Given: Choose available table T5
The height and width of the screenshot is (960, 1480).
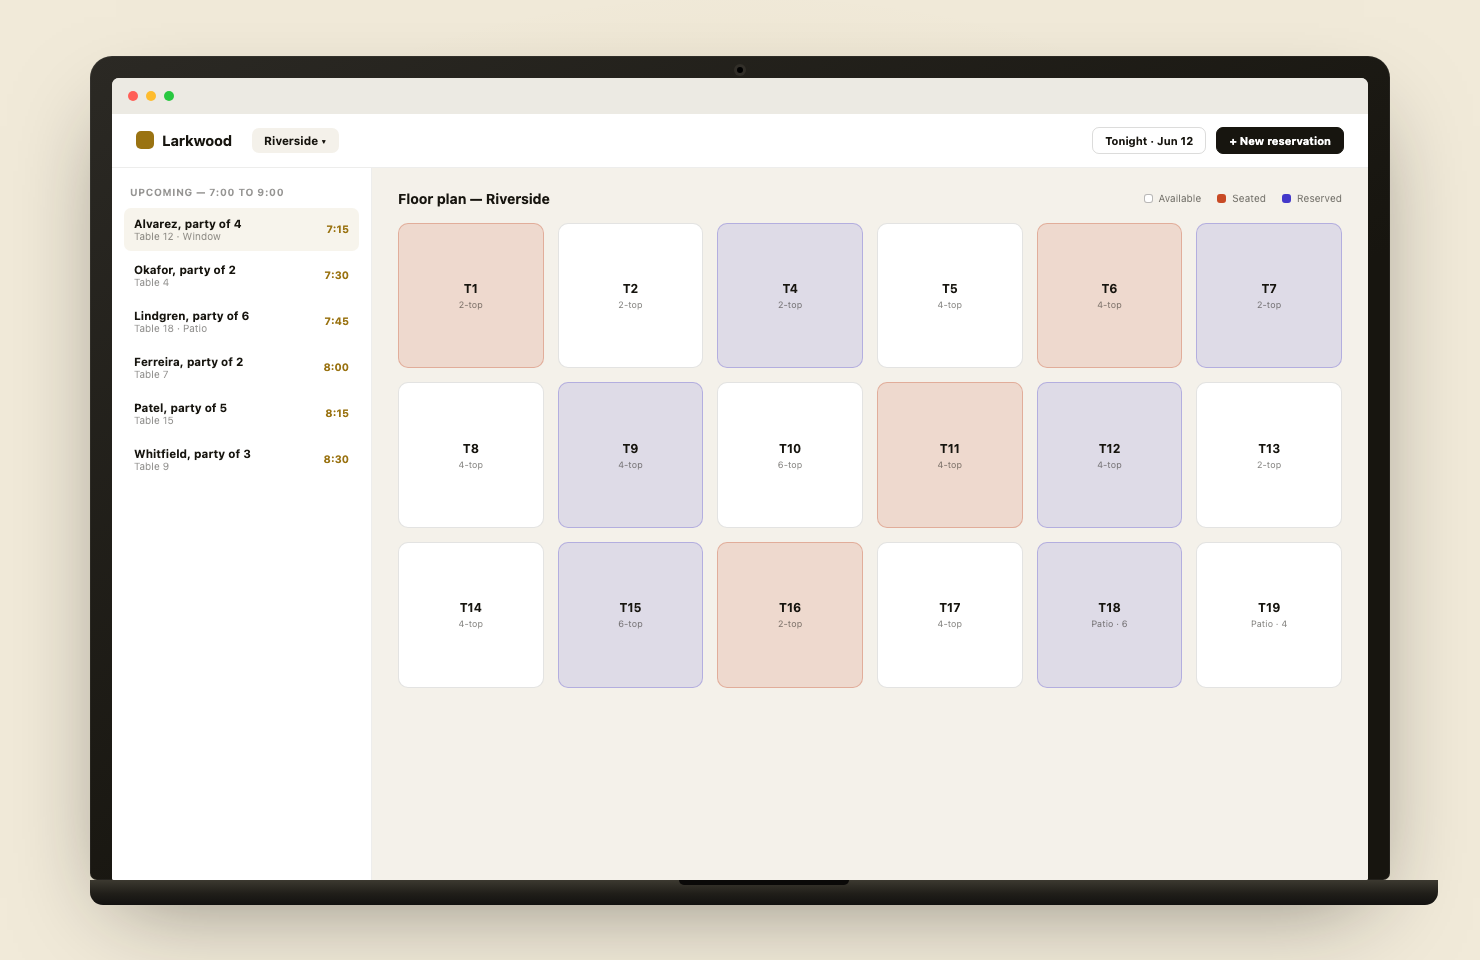Looking at the screenshot, I should [950, 295].
